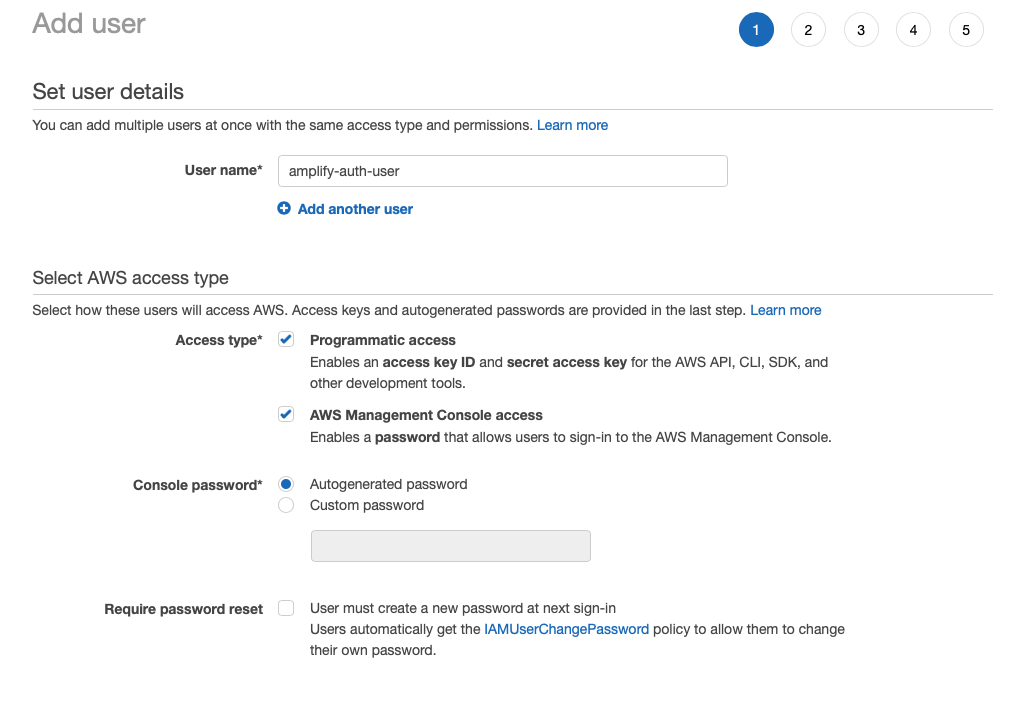
Task: Click the User name input field
Action: coord(502,170)
